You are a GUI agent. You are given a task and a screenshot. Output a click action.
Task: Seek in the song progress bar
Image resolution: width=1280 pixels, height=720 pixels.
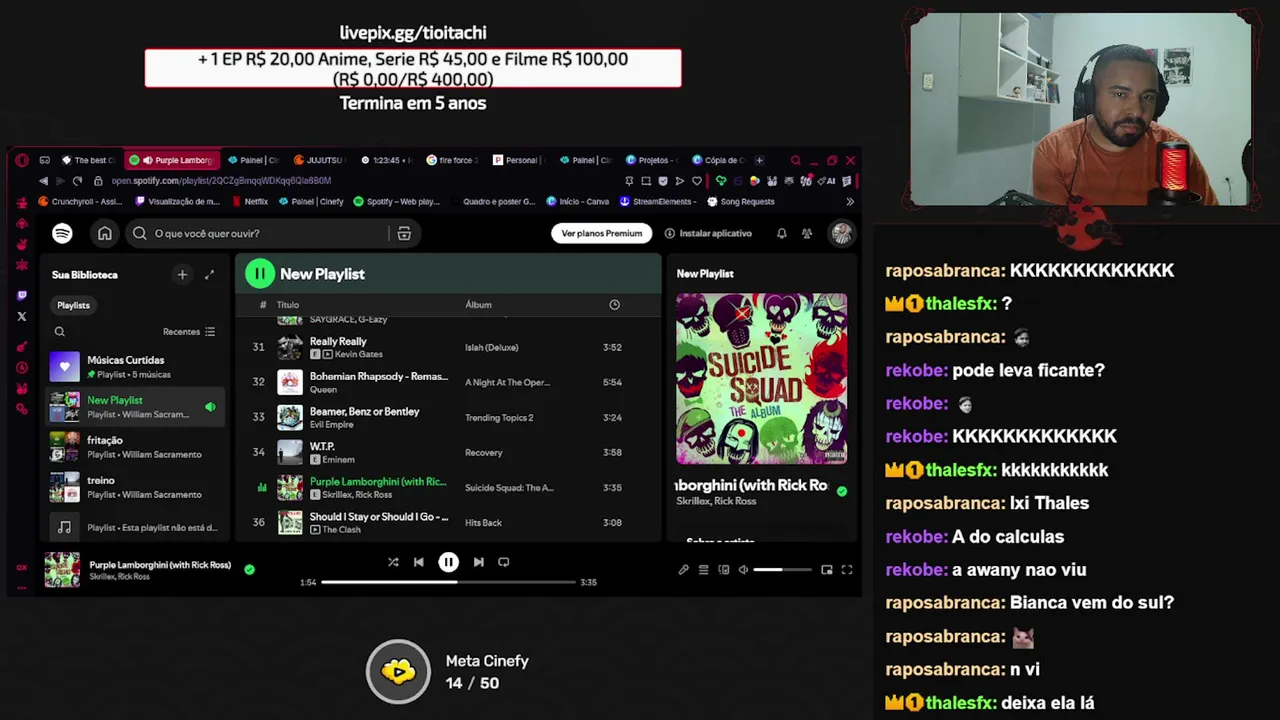tap(448, 582)
